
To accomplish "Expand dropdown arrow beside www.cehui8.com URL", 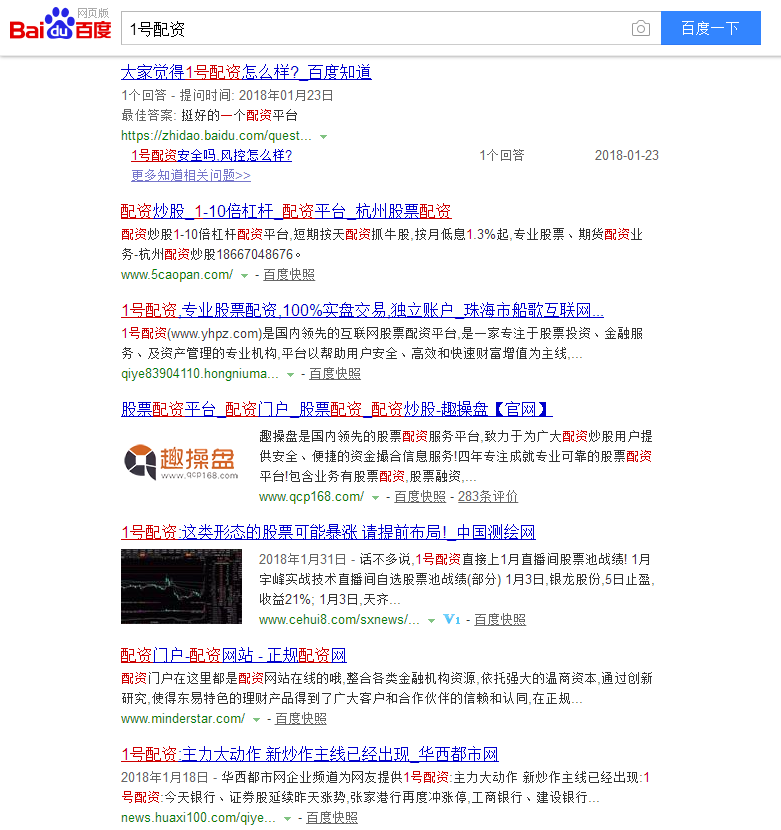I will tap(432, 620).
